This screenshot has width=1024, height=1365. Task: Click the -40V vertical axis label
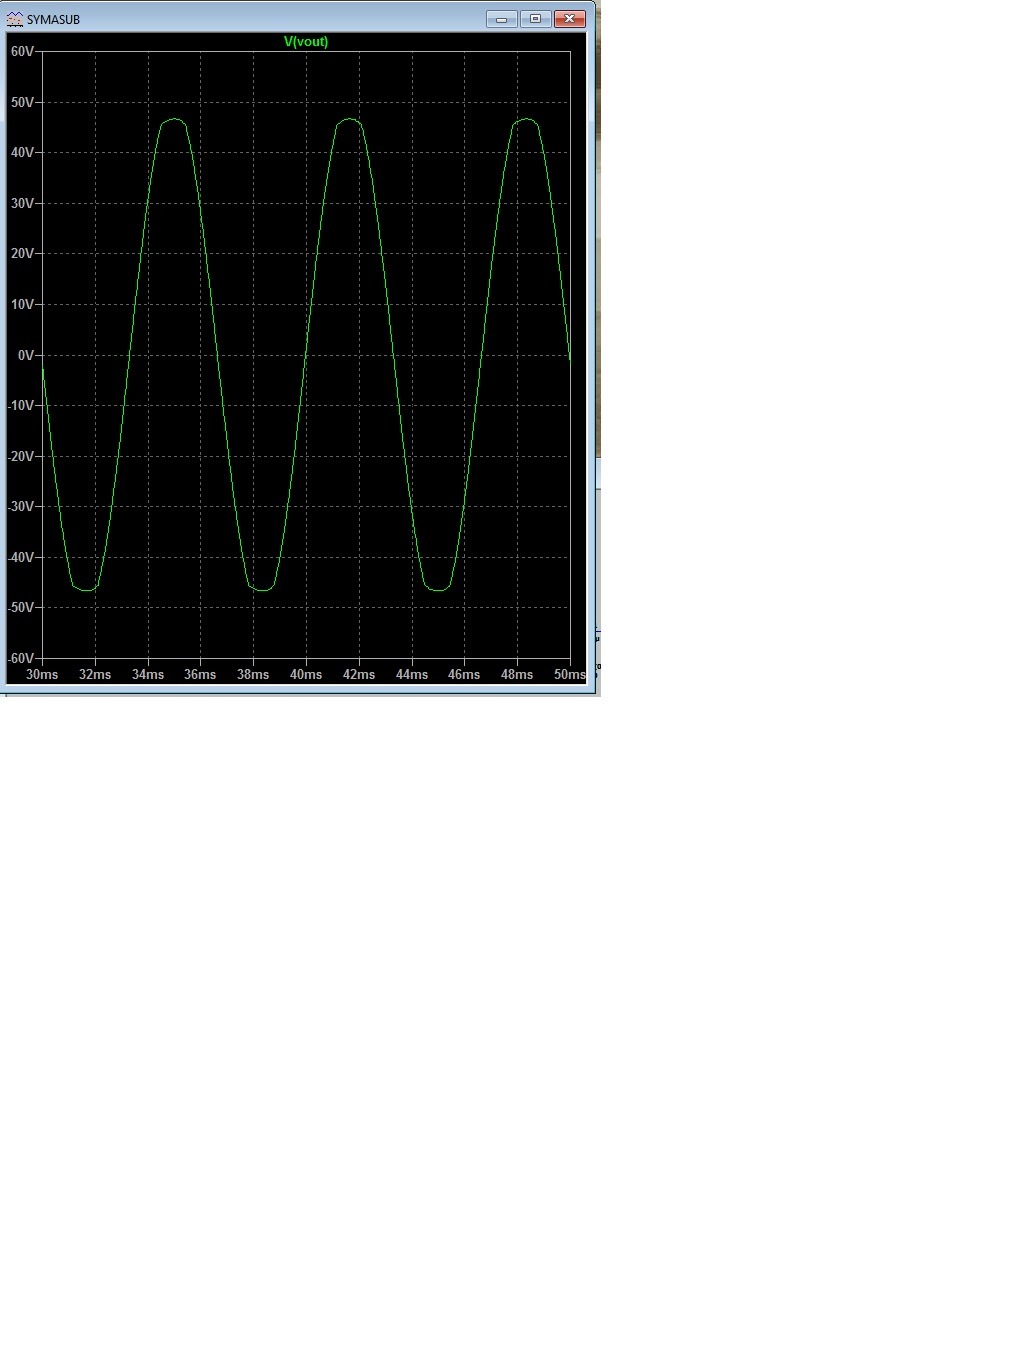click(21, 557)
